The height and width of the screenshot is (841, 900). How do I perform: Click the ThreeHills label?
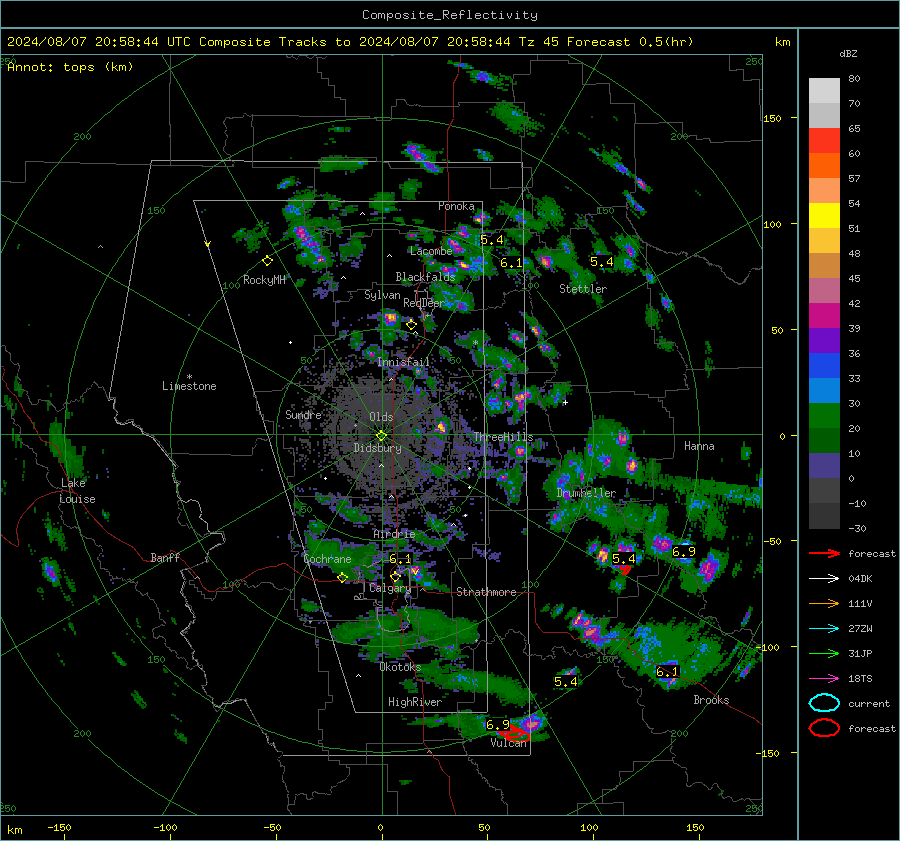click(x=503, y=437)
